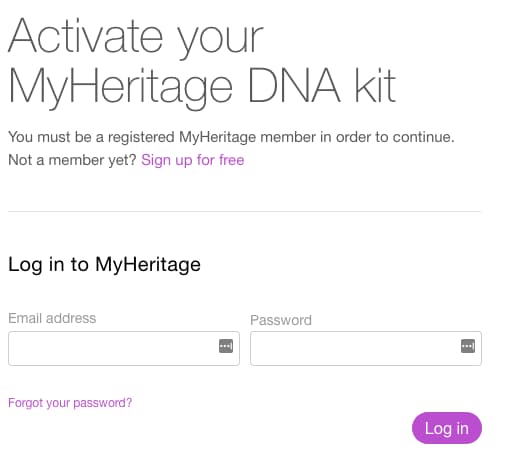Click MyHeritage in the large page title
Screen dimensions: 514x459
120,88
